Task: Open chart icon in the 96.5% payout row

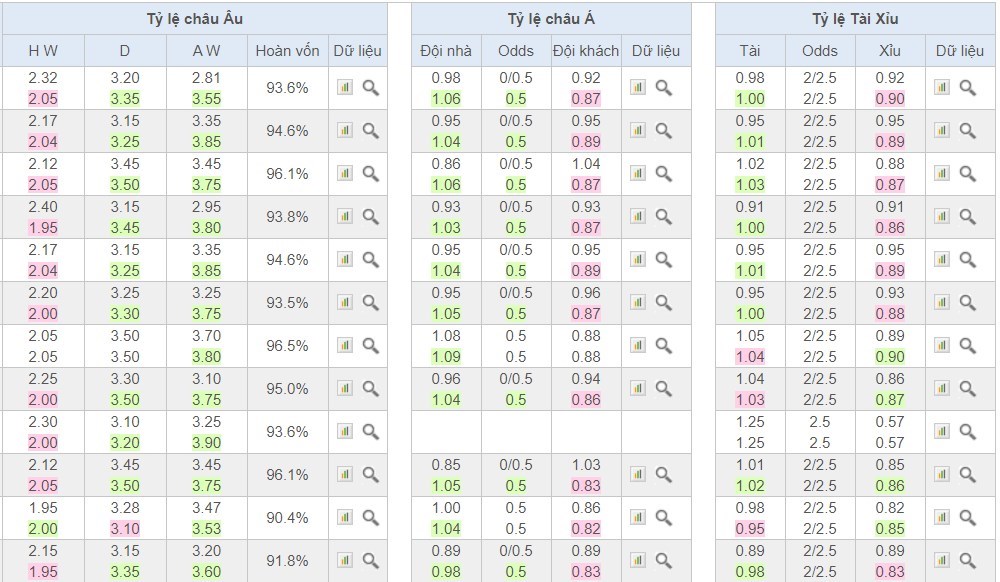Action: click(345, 346)
